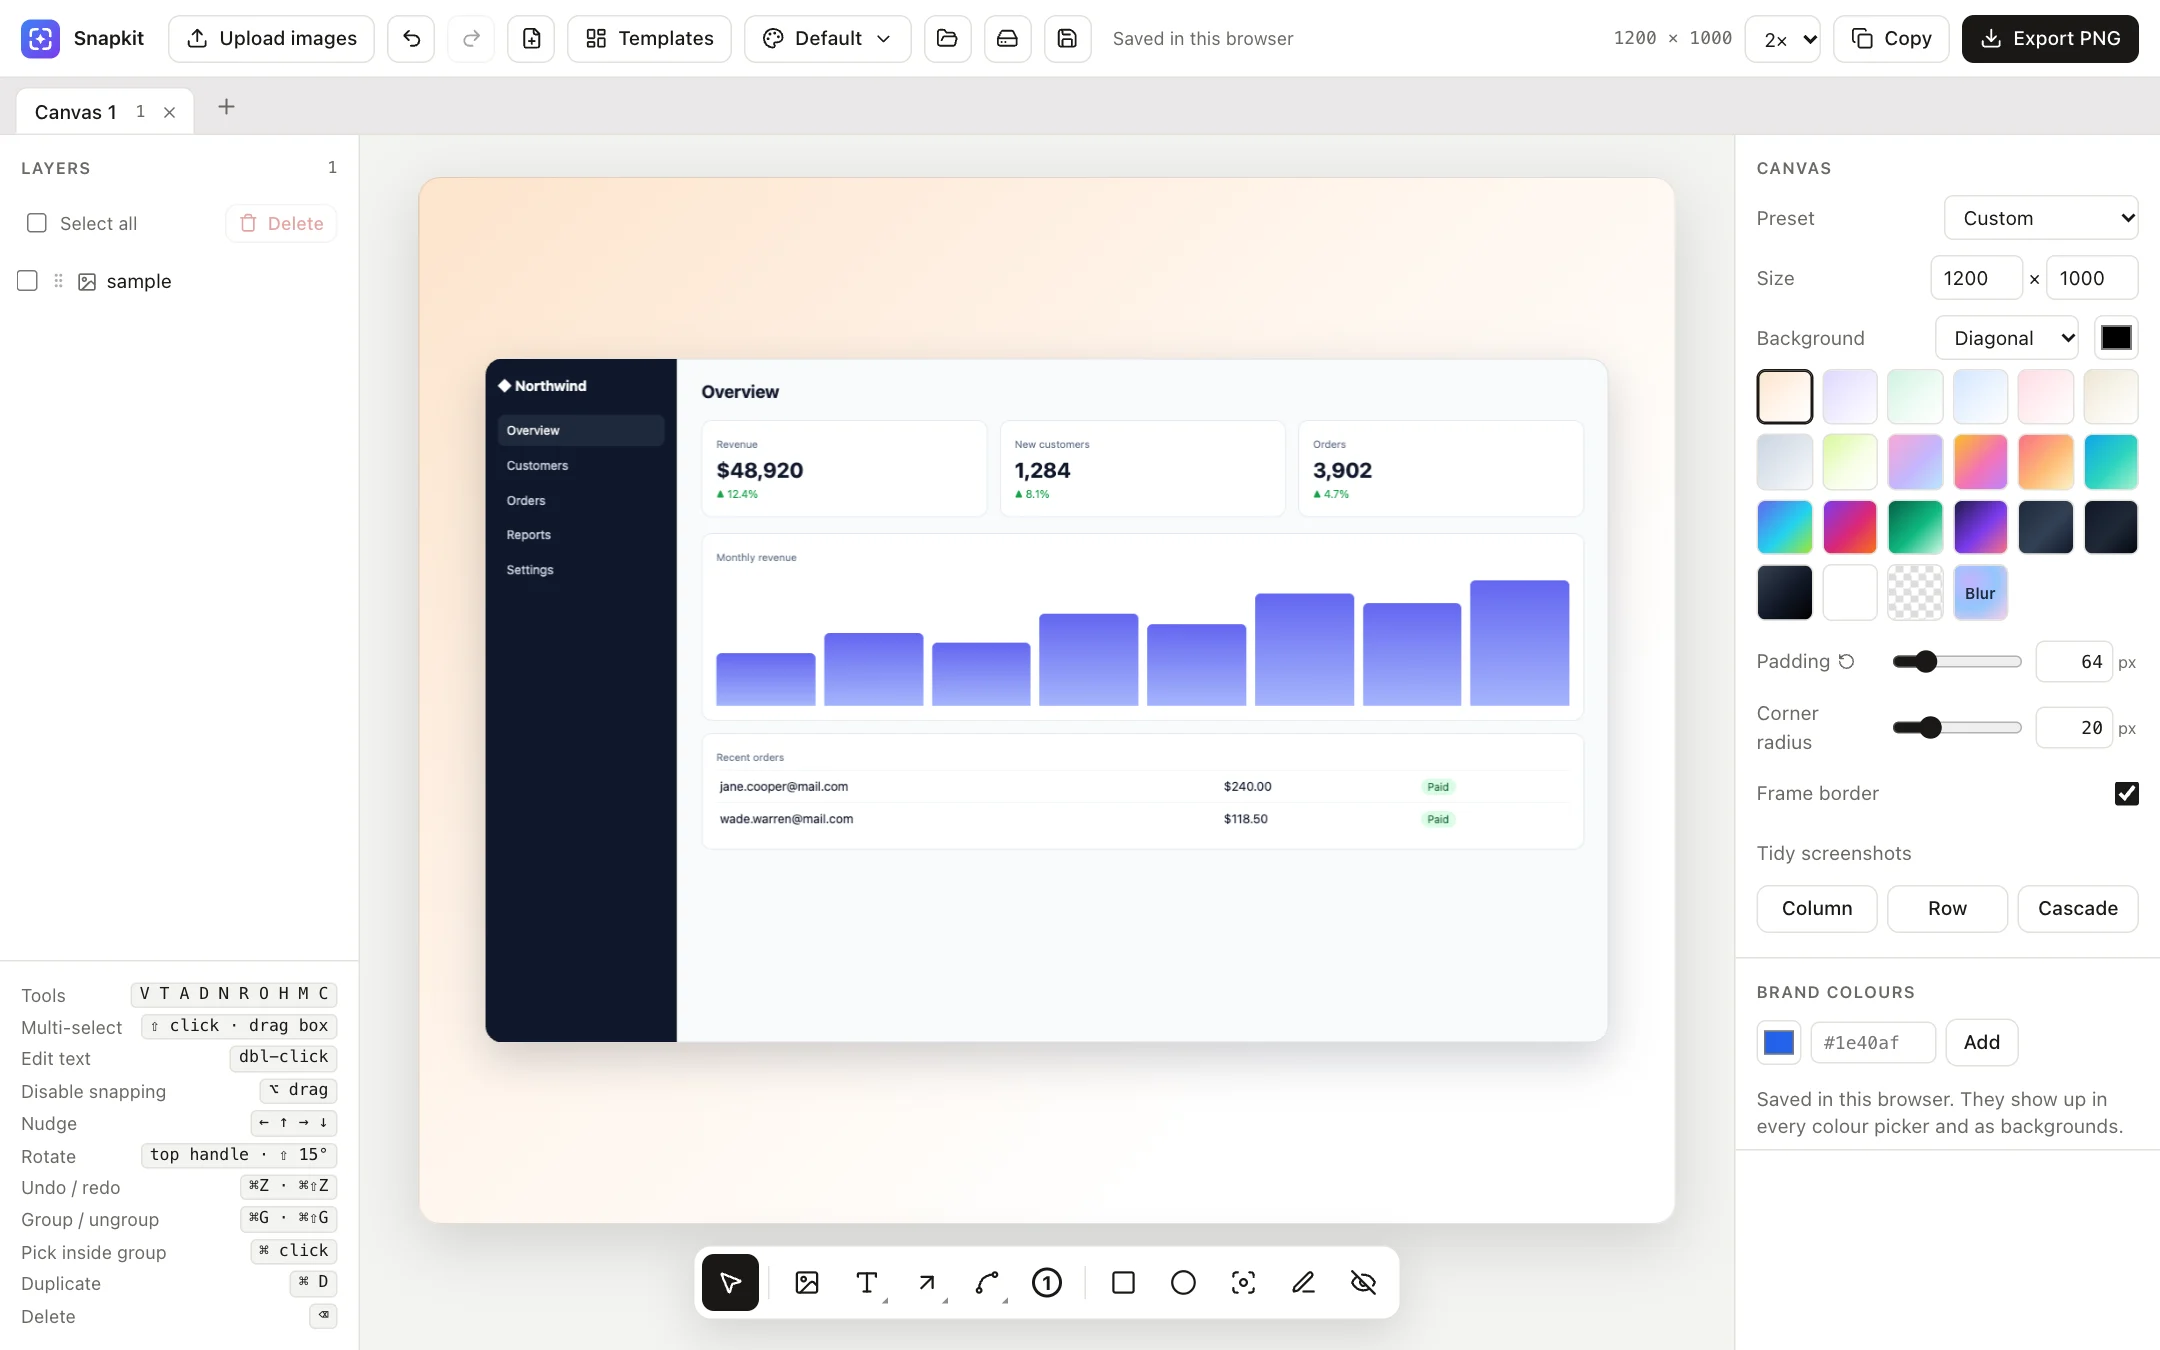Open the Preset Custom dropdown

point(2041,218)
